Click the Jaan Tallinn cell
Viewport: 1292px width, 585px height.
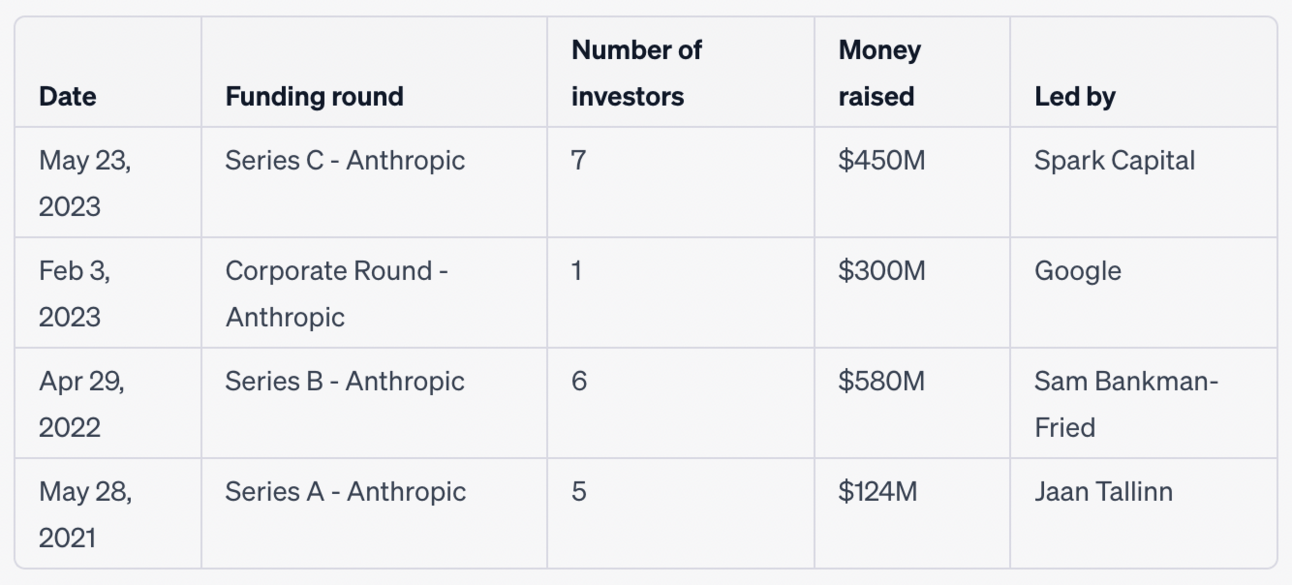click(1103, 491)
